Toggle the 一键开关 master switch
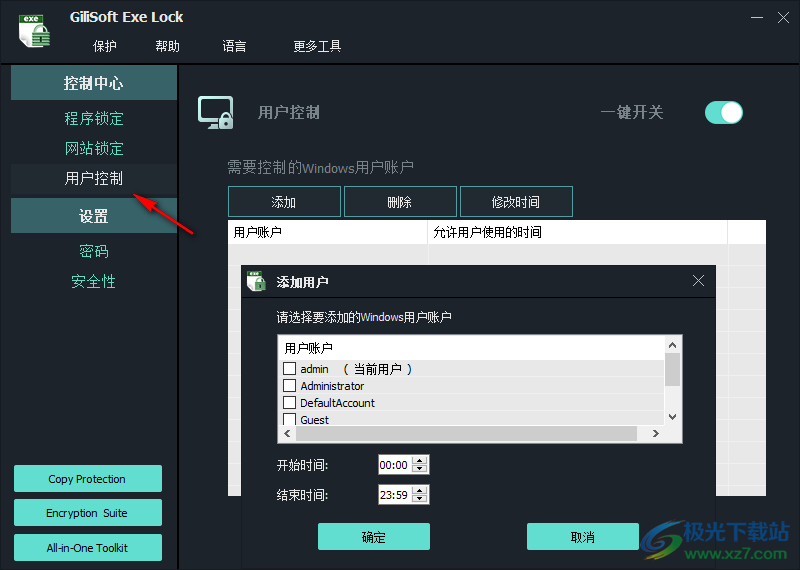 tap(723, 112)
